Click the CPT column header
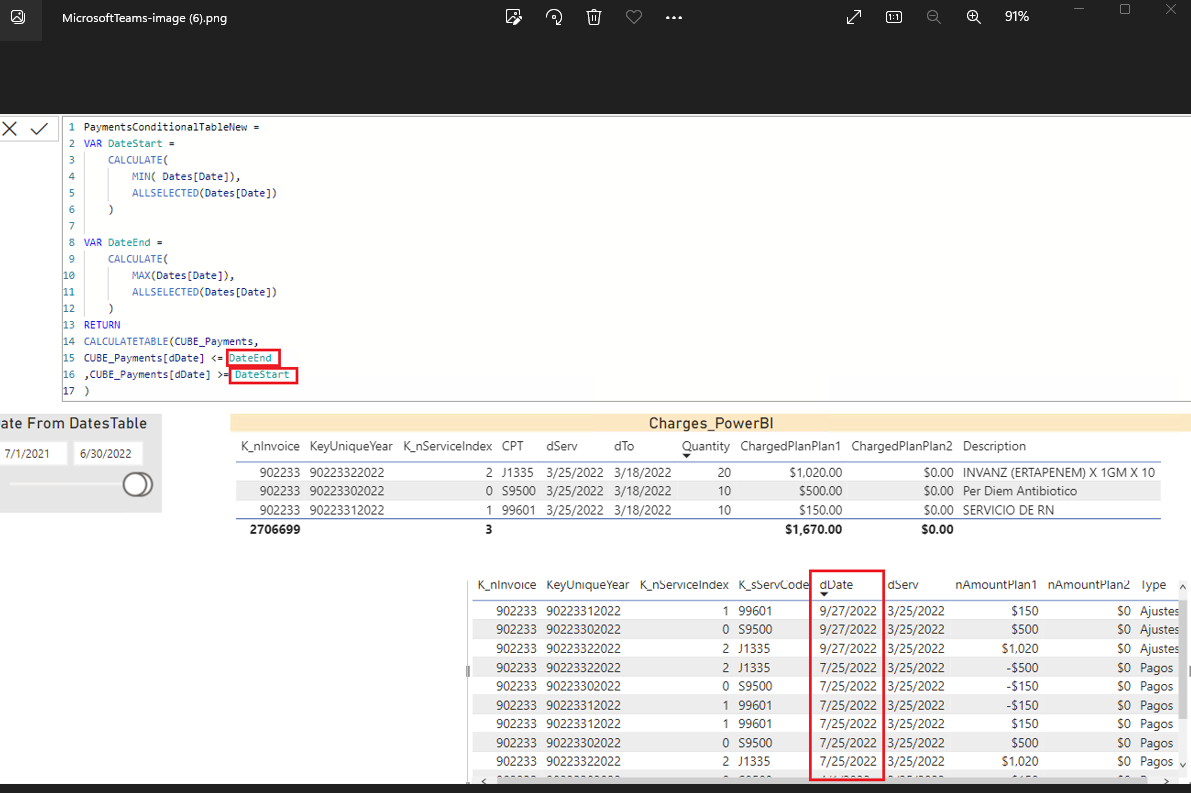 coord(513,446)
